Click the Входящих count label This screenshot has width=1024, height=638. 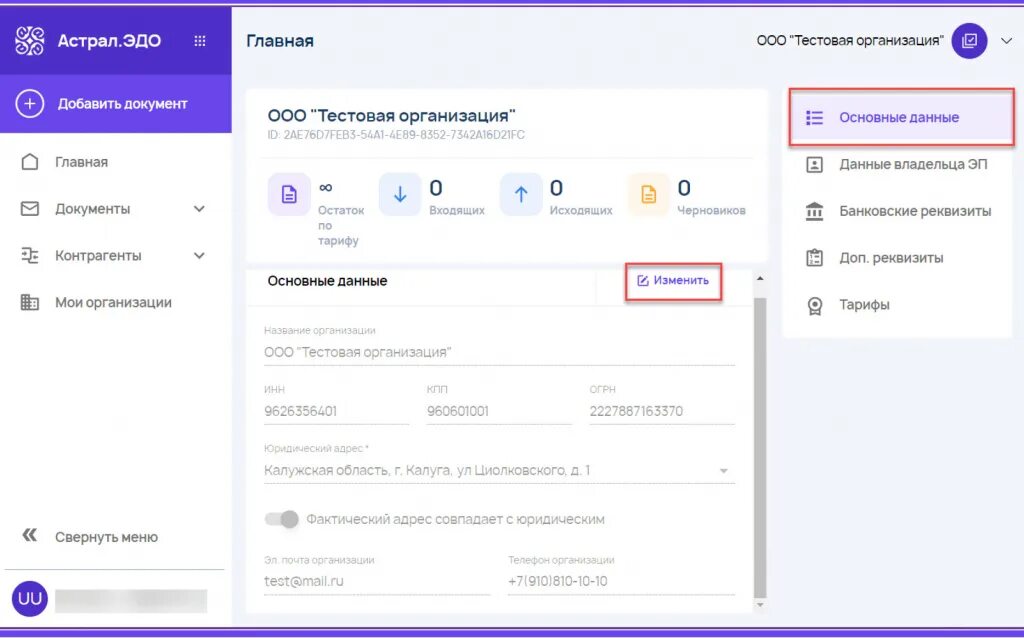pos(457,210)
